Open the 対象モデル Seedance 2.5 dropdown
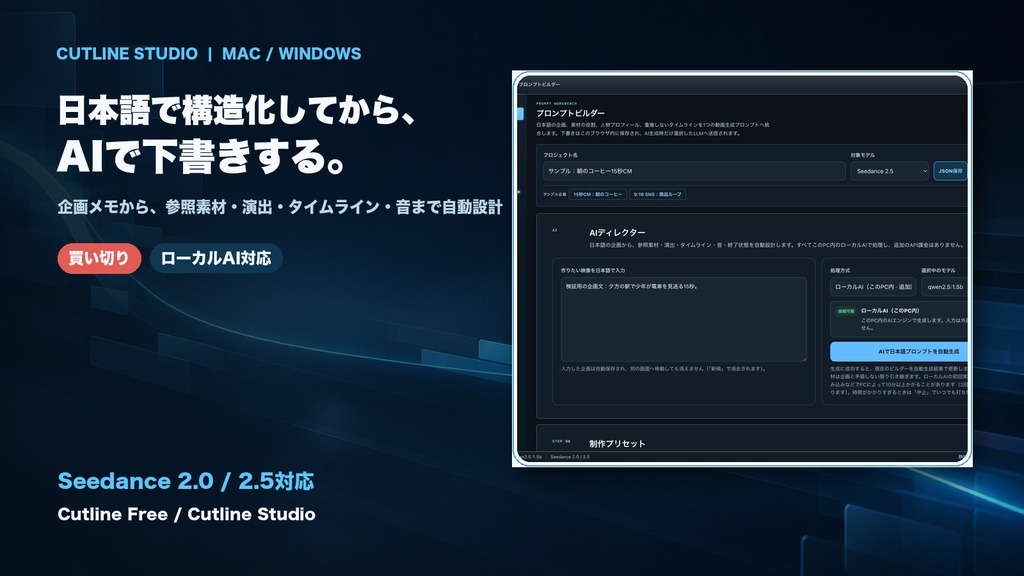Screen dimensions: 1024x576 point(889,171)
